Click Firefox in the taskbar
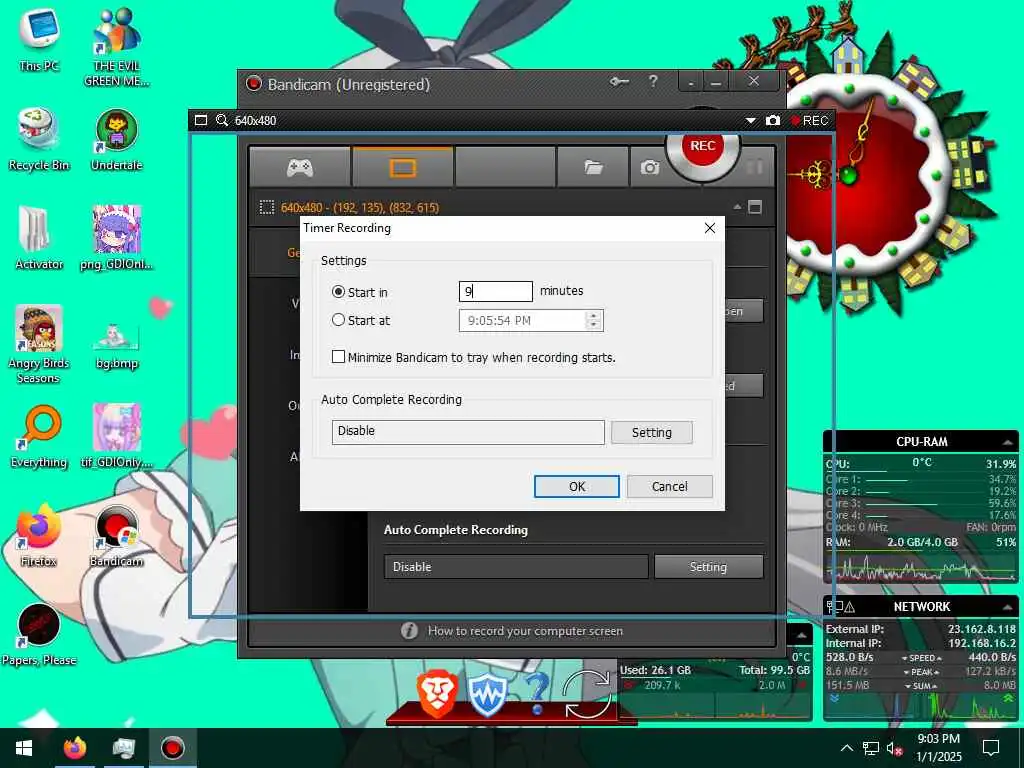 [x=74, y=748]
